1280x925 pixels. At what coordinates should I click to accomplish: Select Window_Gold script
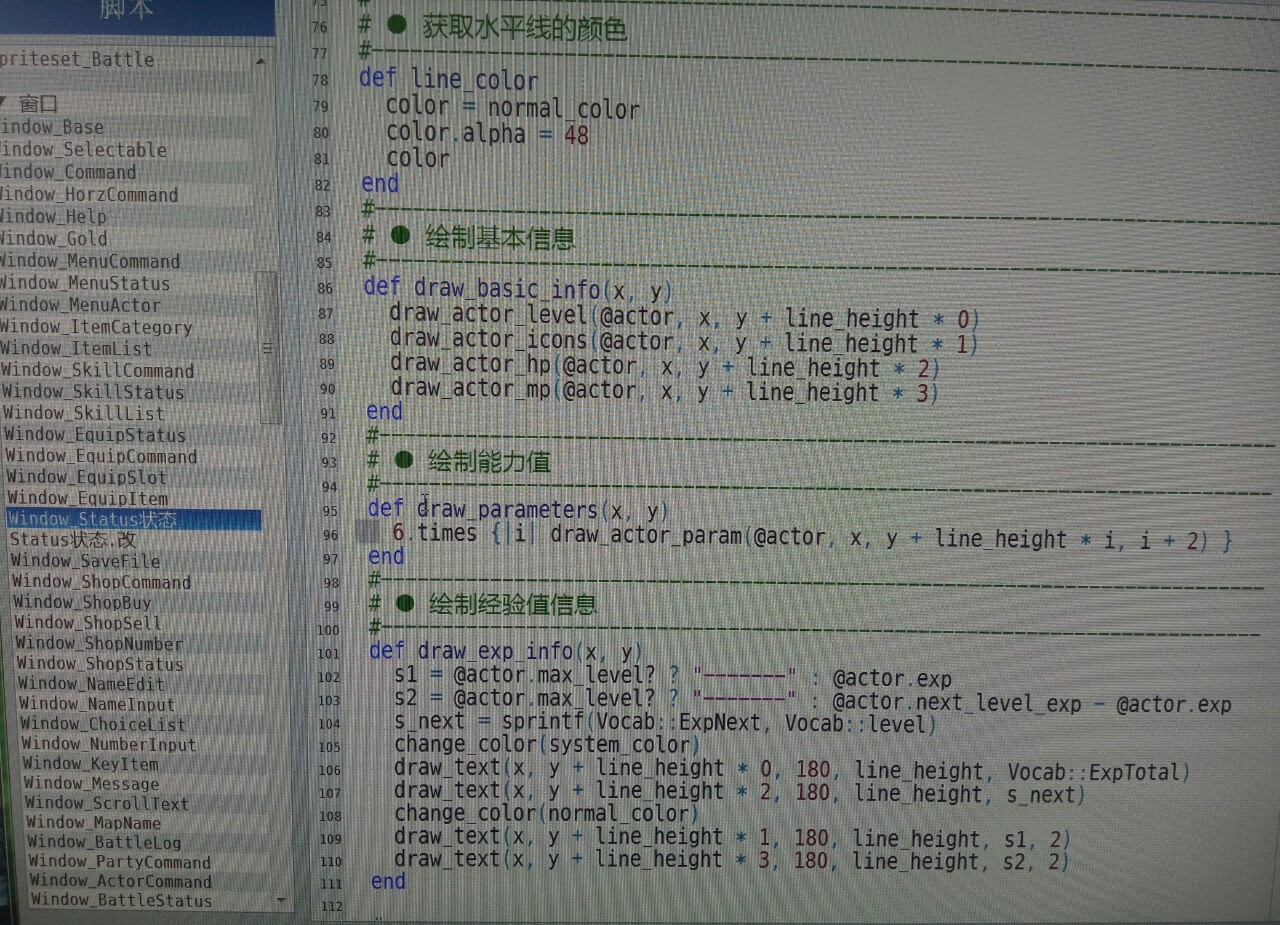[x=54, y=238]
